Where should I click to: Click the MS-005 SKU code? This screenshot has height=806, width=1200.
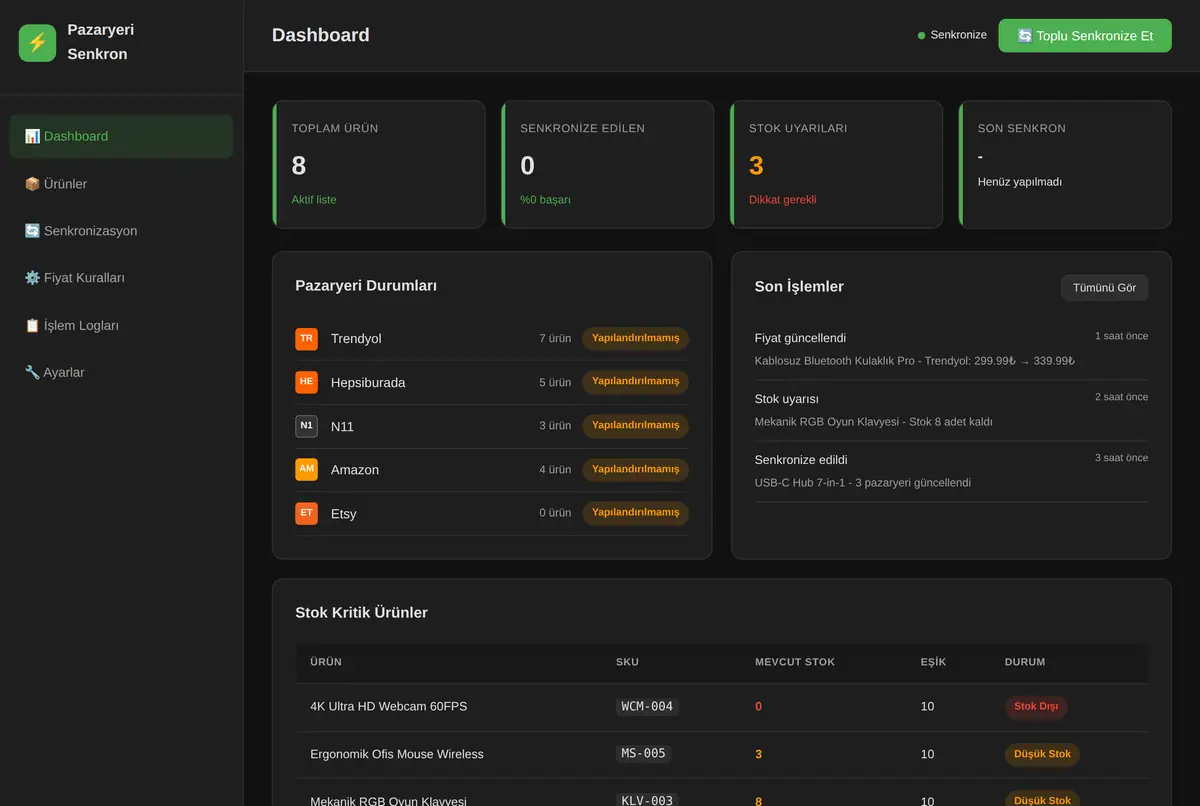click(x=643, y=754)
